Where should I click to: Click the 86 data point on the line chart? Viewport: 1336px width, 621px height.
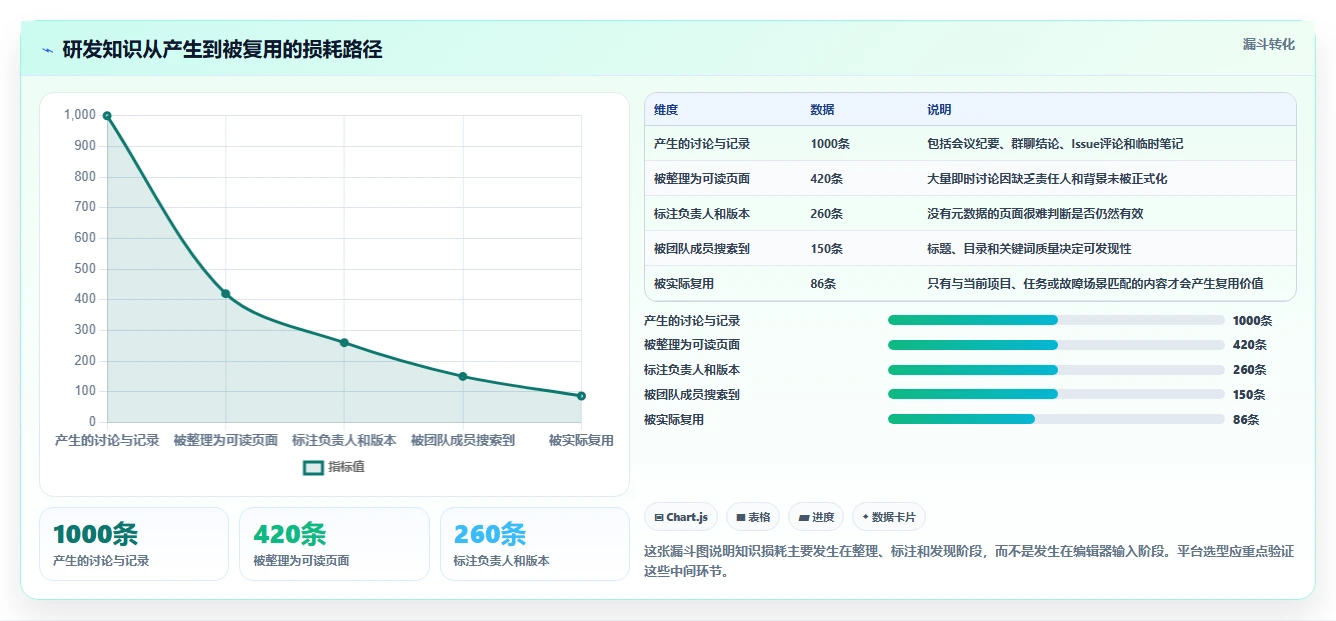[581, 396]
